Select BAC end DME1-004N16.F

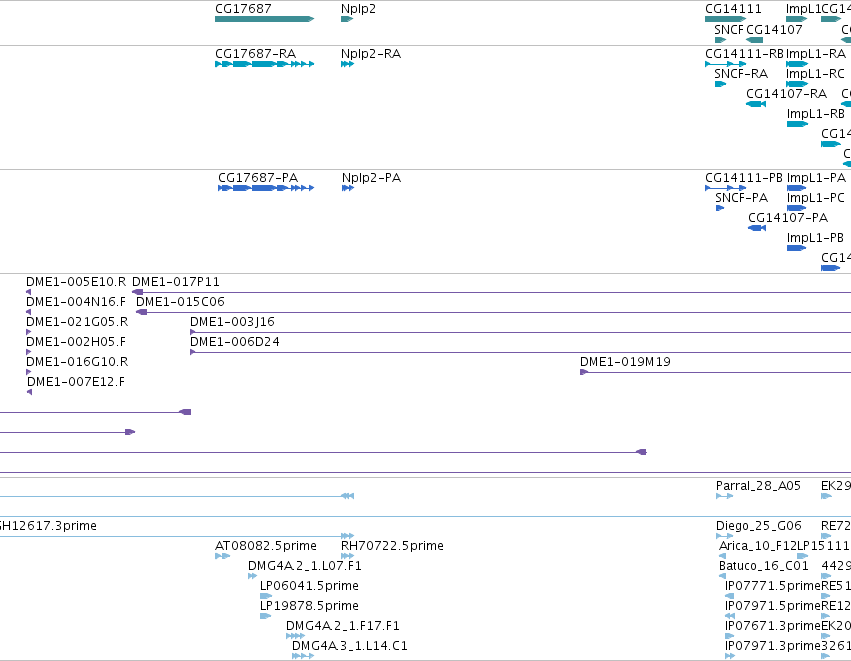click(29, 312)
